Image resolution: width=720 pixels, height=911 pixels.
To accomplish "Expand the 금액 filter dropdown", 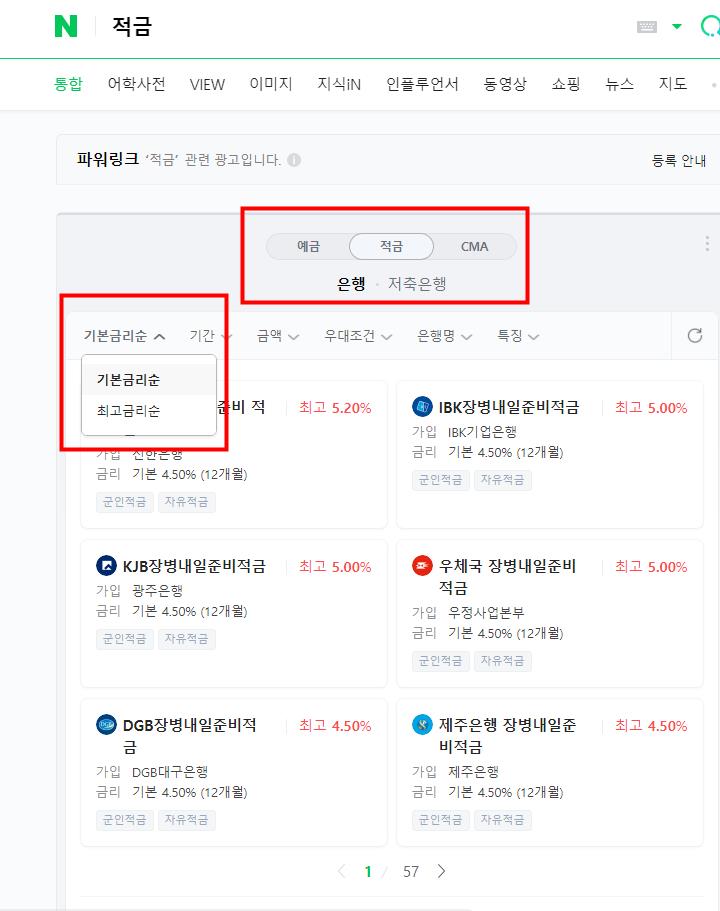I will point(278,336).
